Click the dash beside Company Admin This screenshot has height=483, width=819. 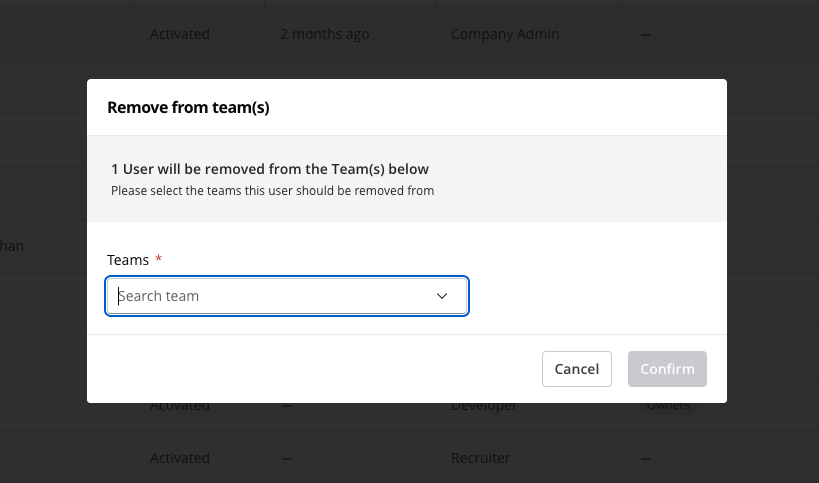click(x=646, y=34)
